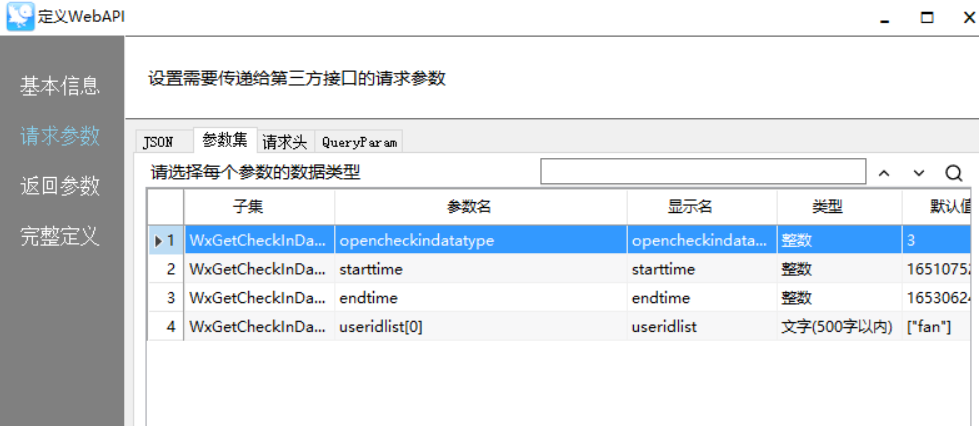Click the down arrow next to search
The image size is (979, 426).
click(919, 172)
